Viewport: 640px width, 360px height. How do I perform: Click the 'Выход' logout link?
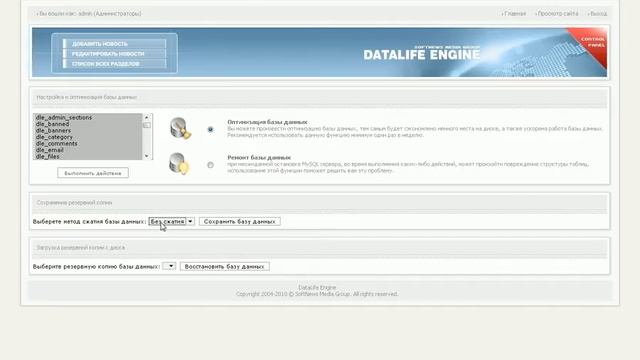click(x=598, y=13)
